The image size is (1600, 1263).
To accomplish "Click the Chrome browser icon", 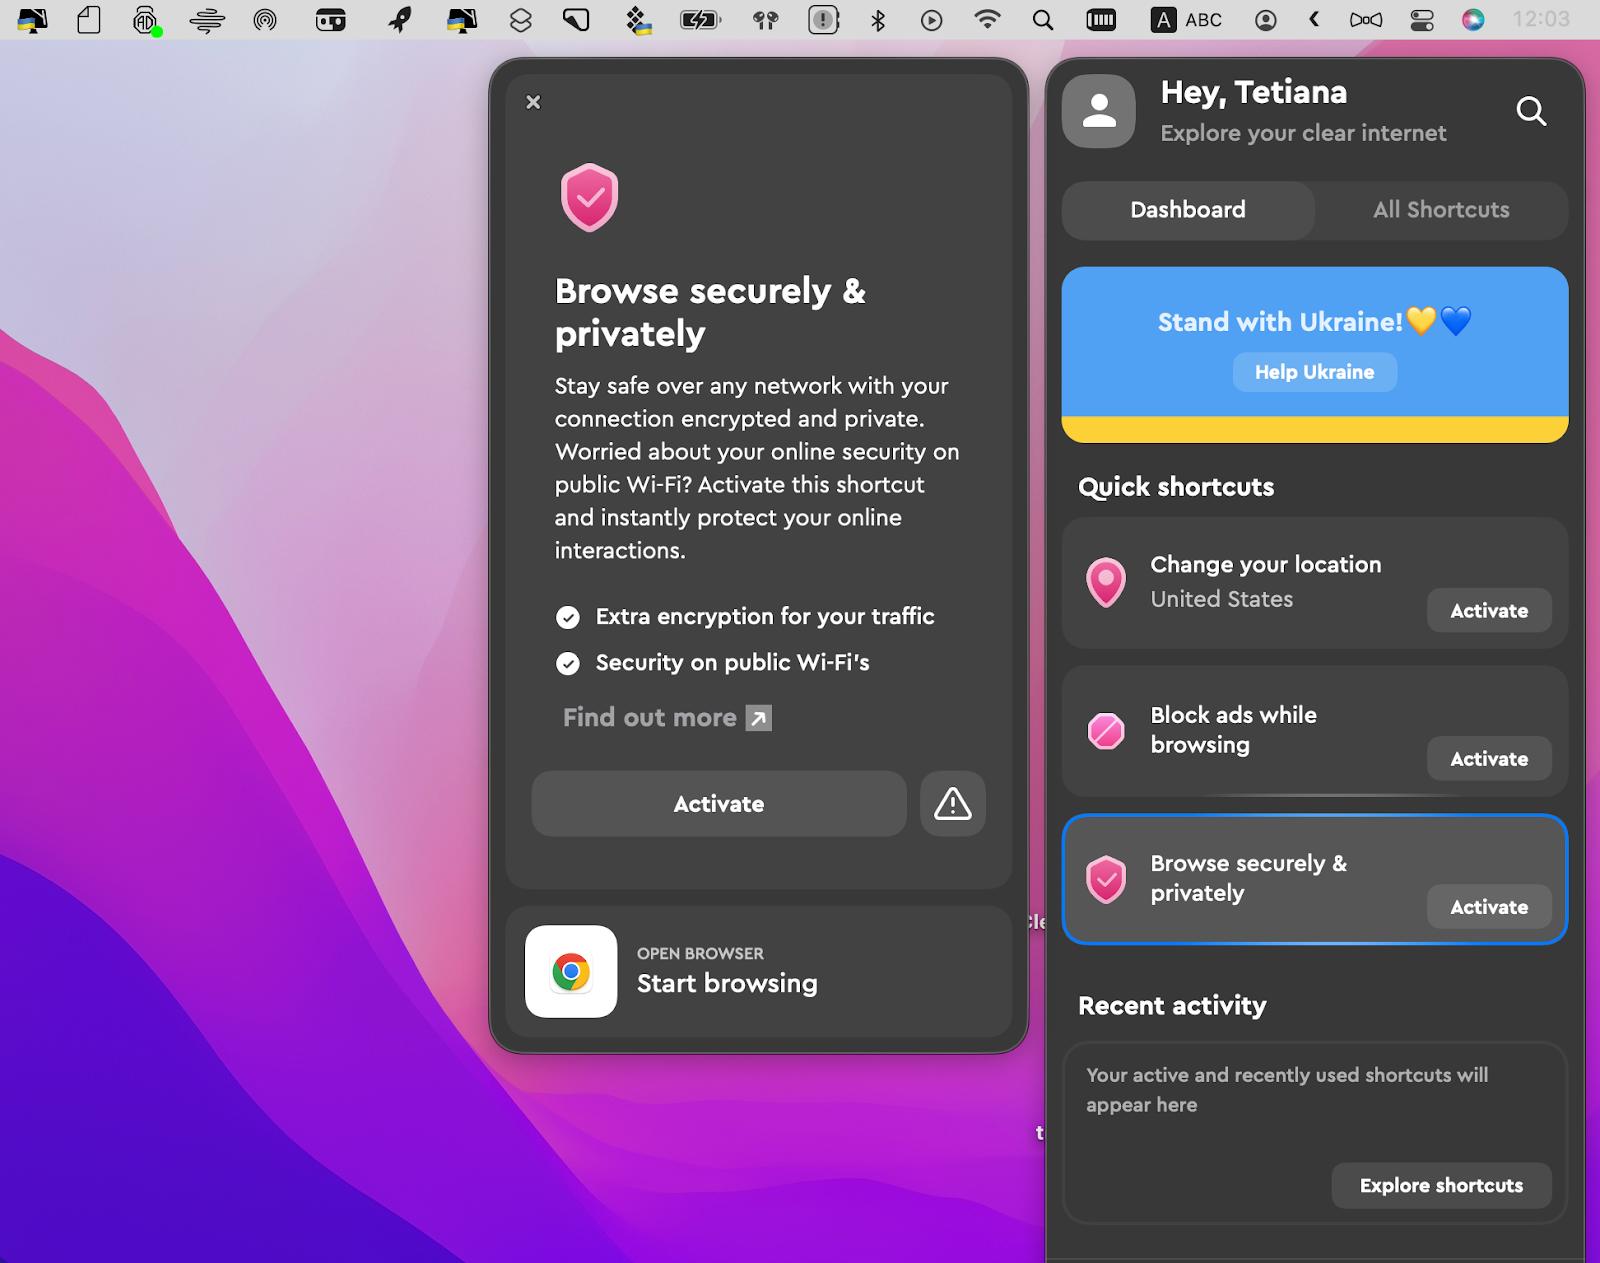I will point(571,971).
